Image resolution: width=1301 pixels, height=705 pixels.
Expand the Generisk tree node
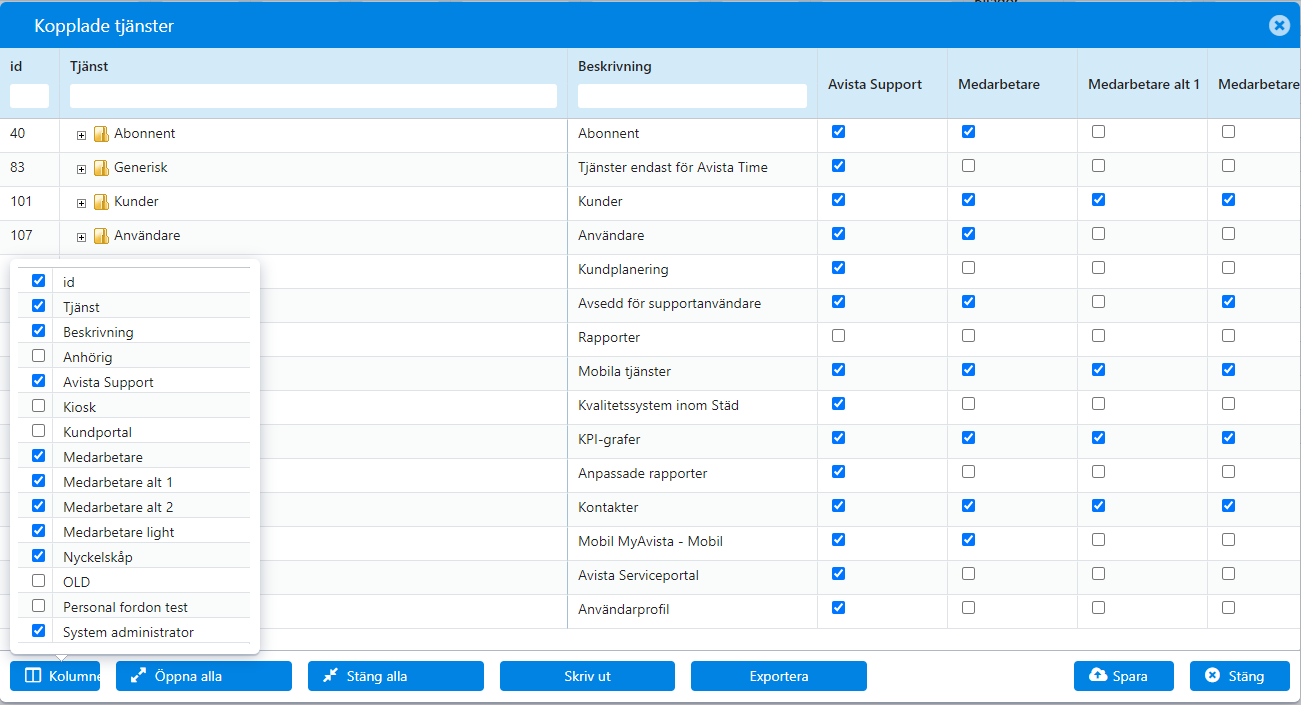coord(82,169)
